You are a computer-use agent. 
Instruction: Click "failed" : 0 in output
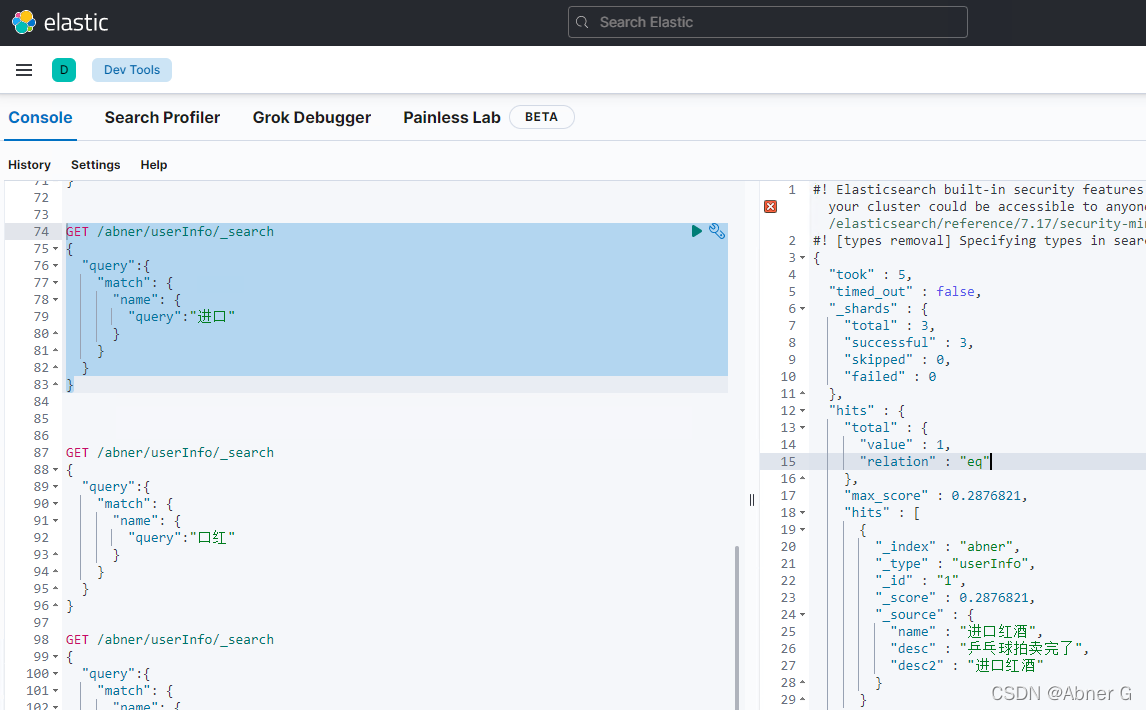(x=890, y=376)
